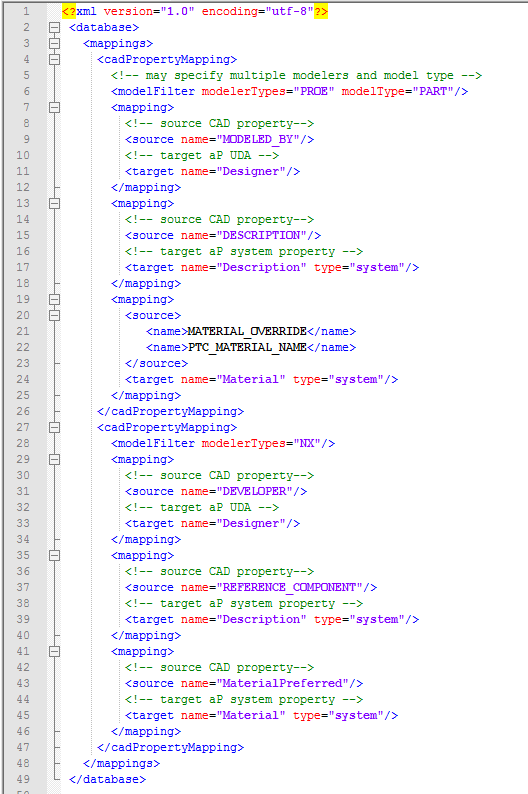Collapse the mapping fold on line 7

[54, 107]
